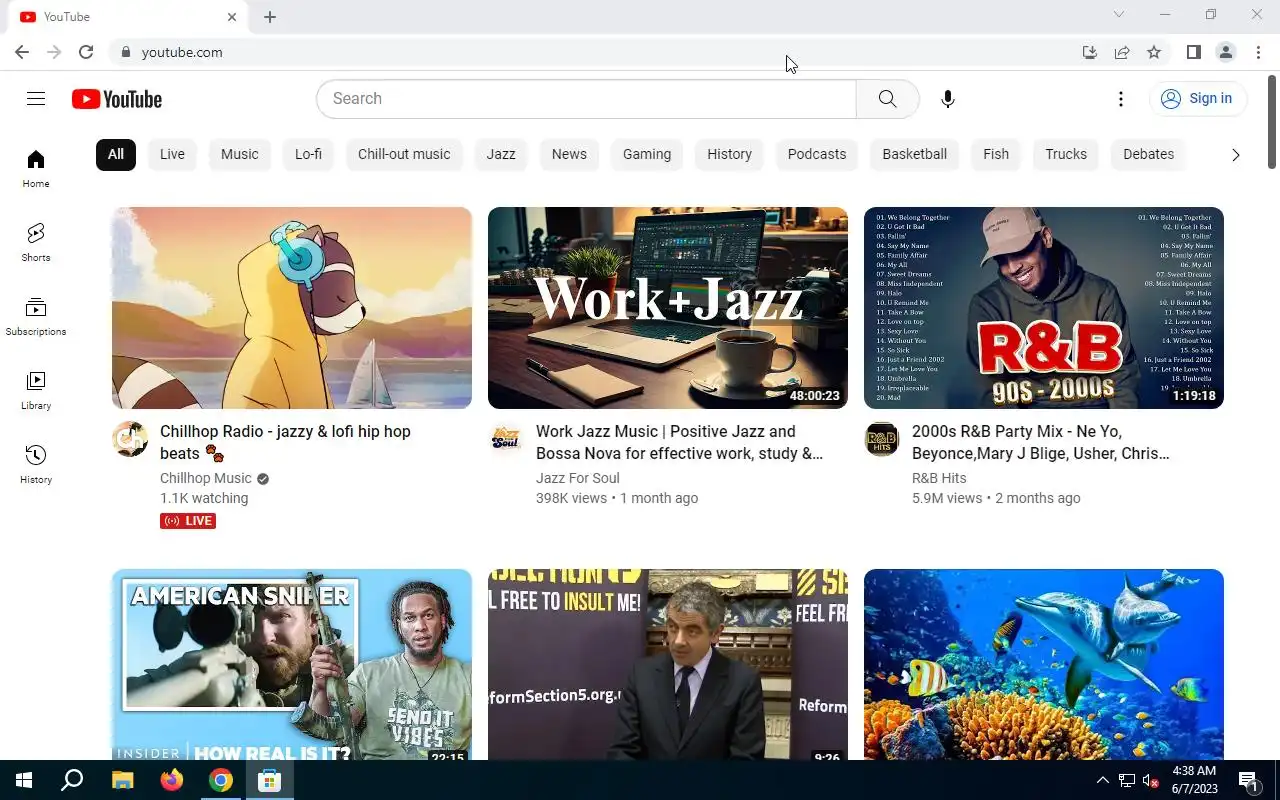Image resolution: width=1280 pixels, height=800 pixels.
Task: Filter by Debates chip
Action: tap(1148, 154)
